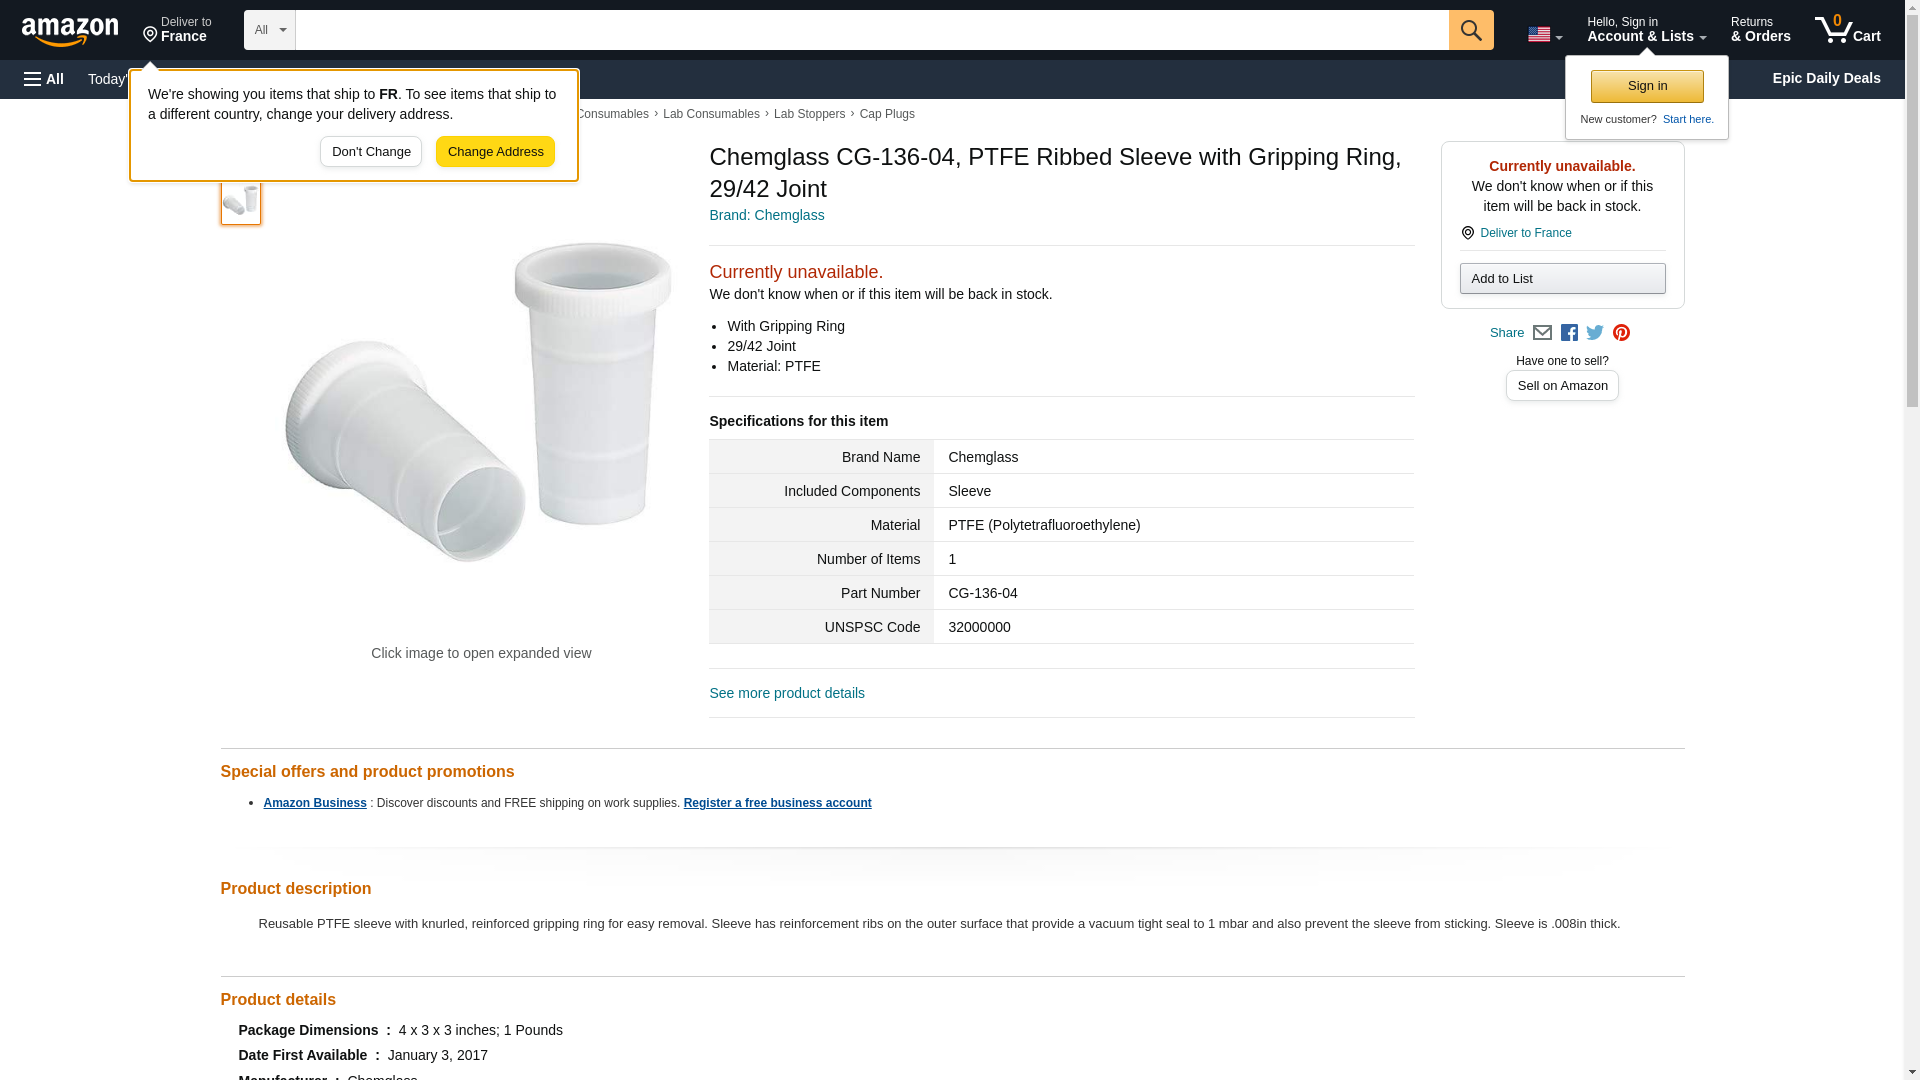Viewport: 1920px width, 1080px height.
Task: Select the product image thumbnail
Action: coord(241,201)
